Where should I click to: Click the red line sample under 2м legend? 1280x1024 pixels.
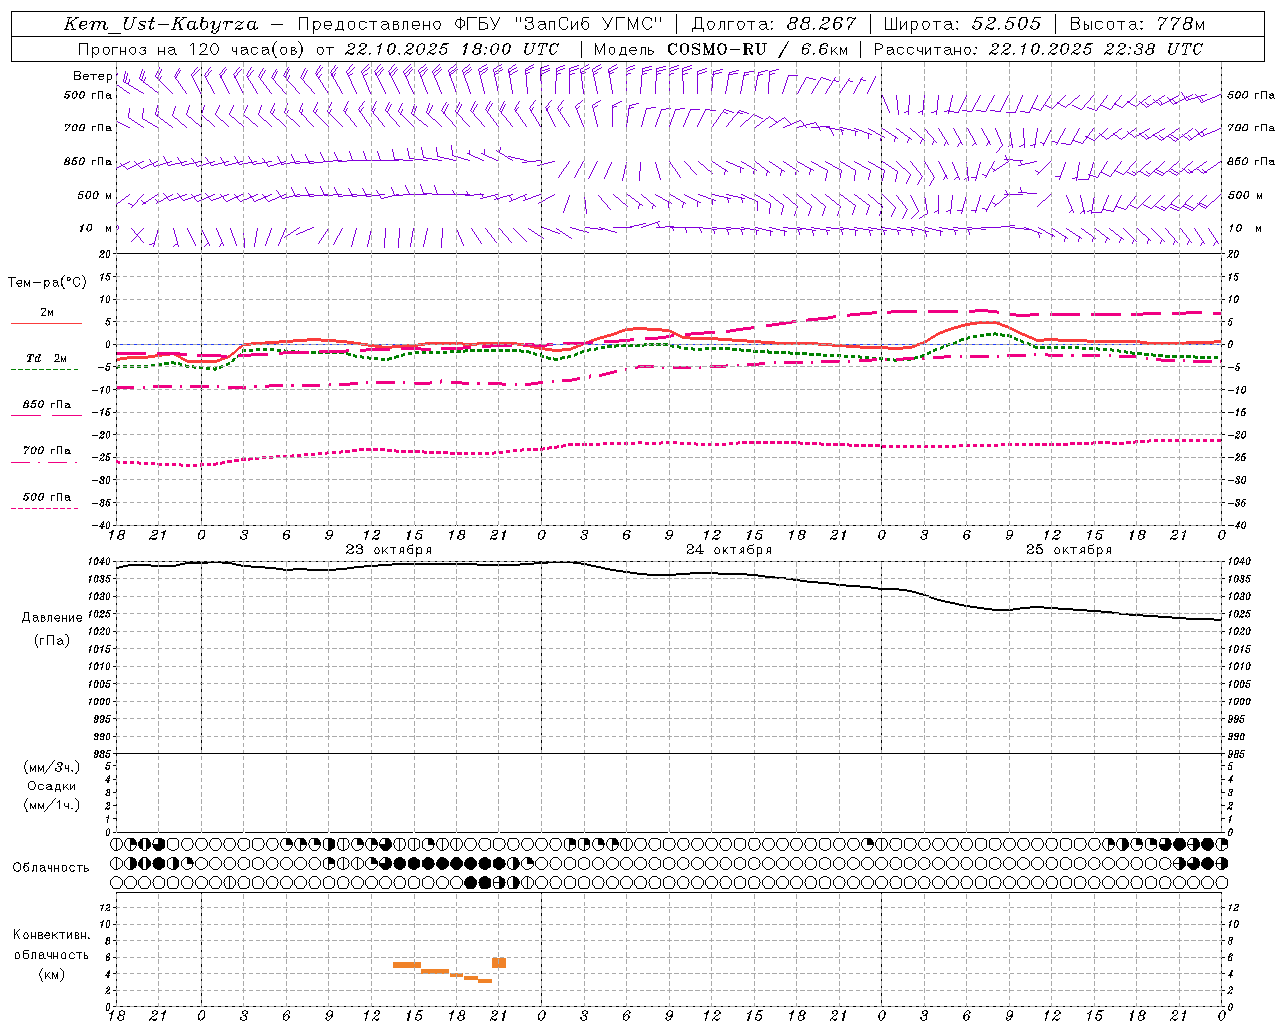click(x=46, y=324)
